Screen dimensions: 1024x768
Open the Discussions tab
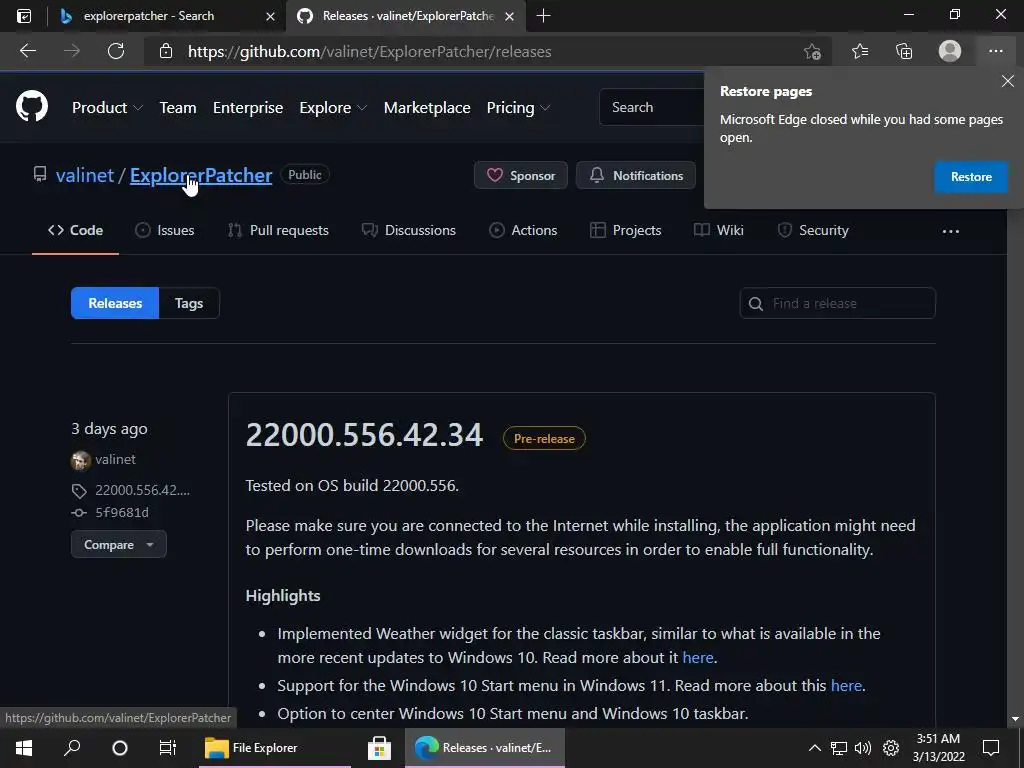(x=409, y=230)
